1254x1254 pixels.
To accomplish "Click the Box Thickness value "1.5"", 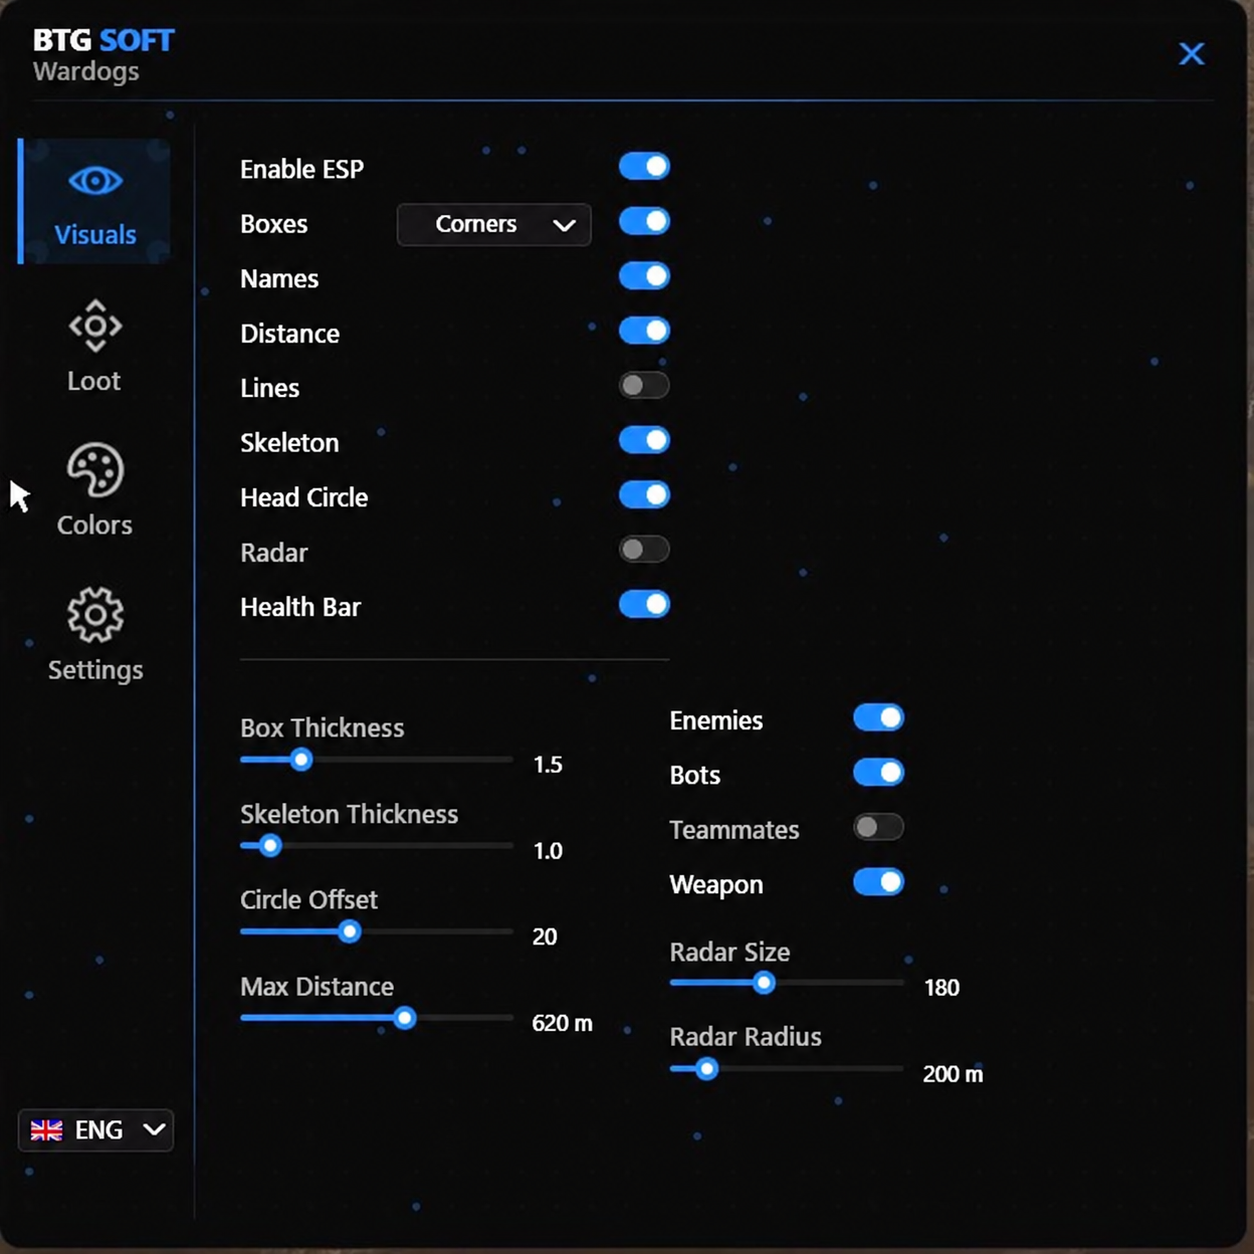I will (x=547, y=765).
